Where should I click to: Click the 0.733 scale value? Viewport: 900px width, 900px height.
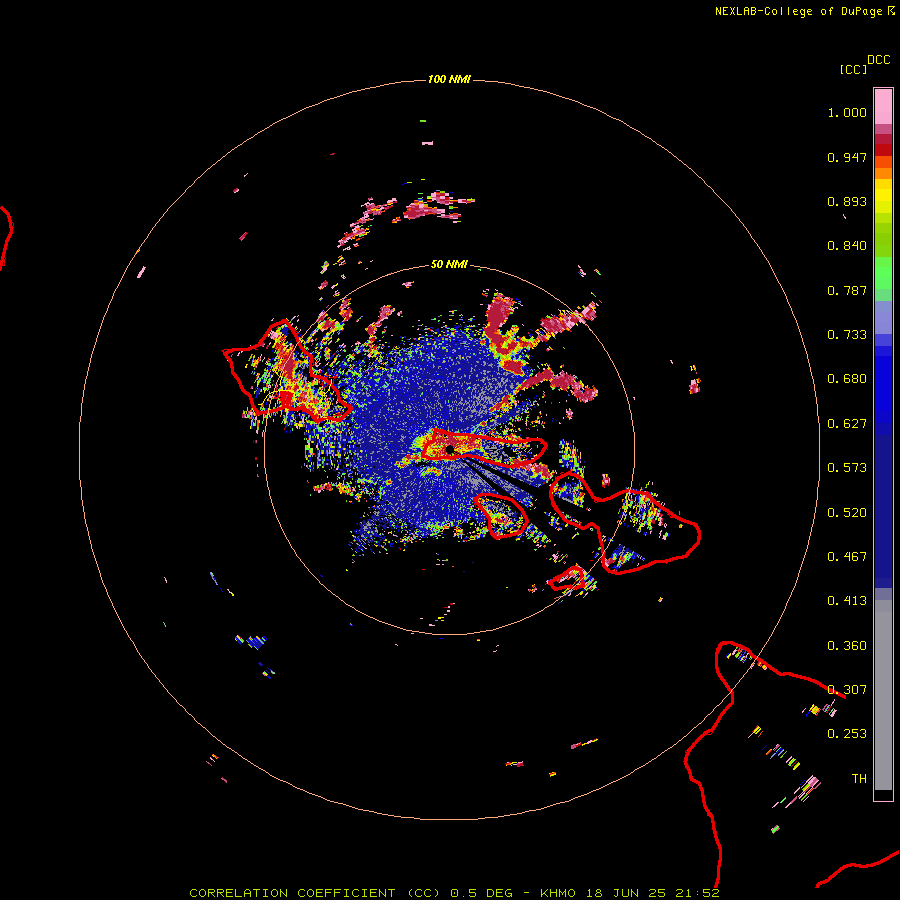click(847, 335)
